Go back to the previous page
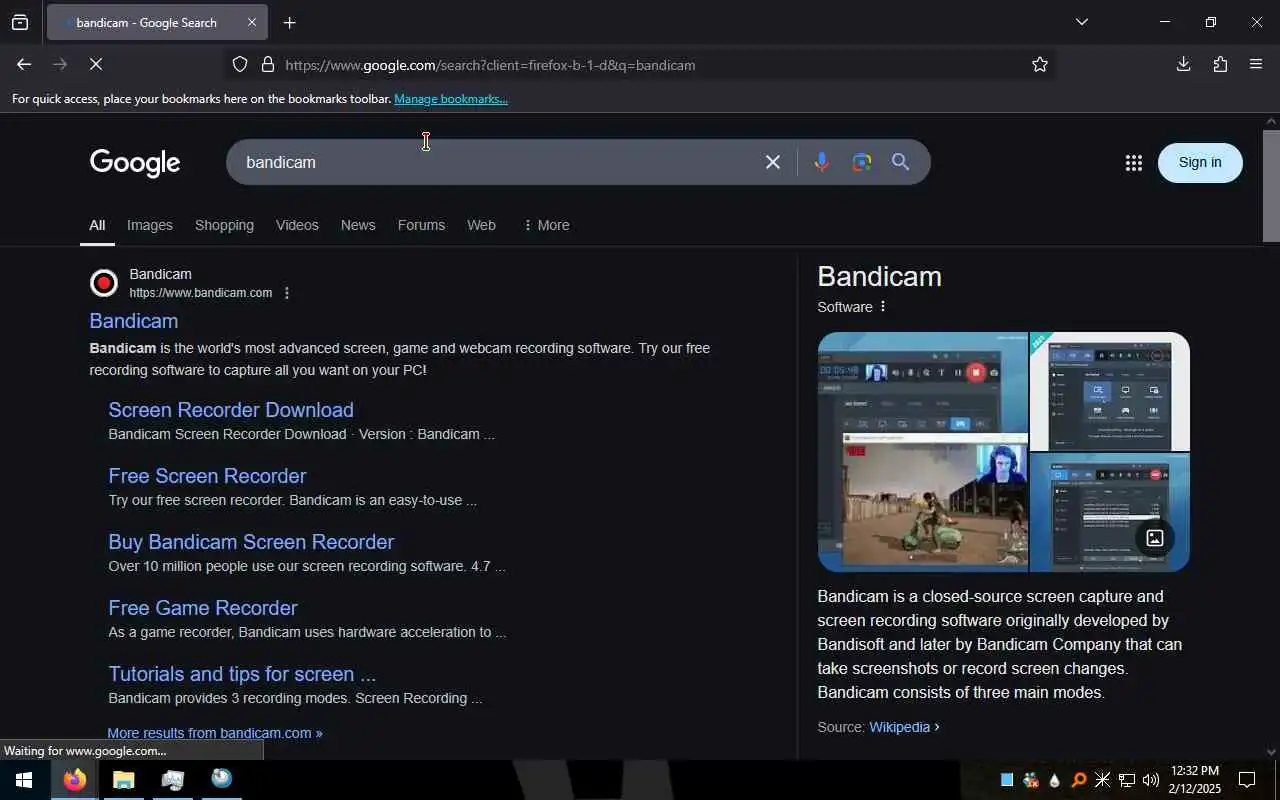 point(23,64)
